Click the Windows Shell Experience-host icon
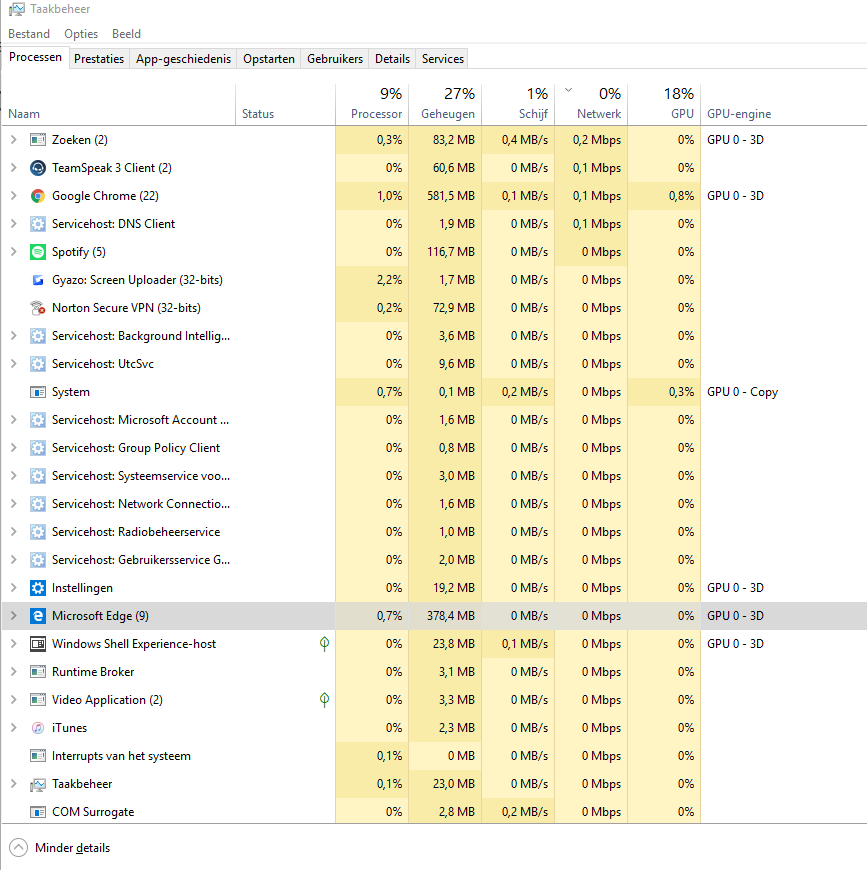This screenshot has width=867, height=870. pyautogui.click(x=38, y=644)
